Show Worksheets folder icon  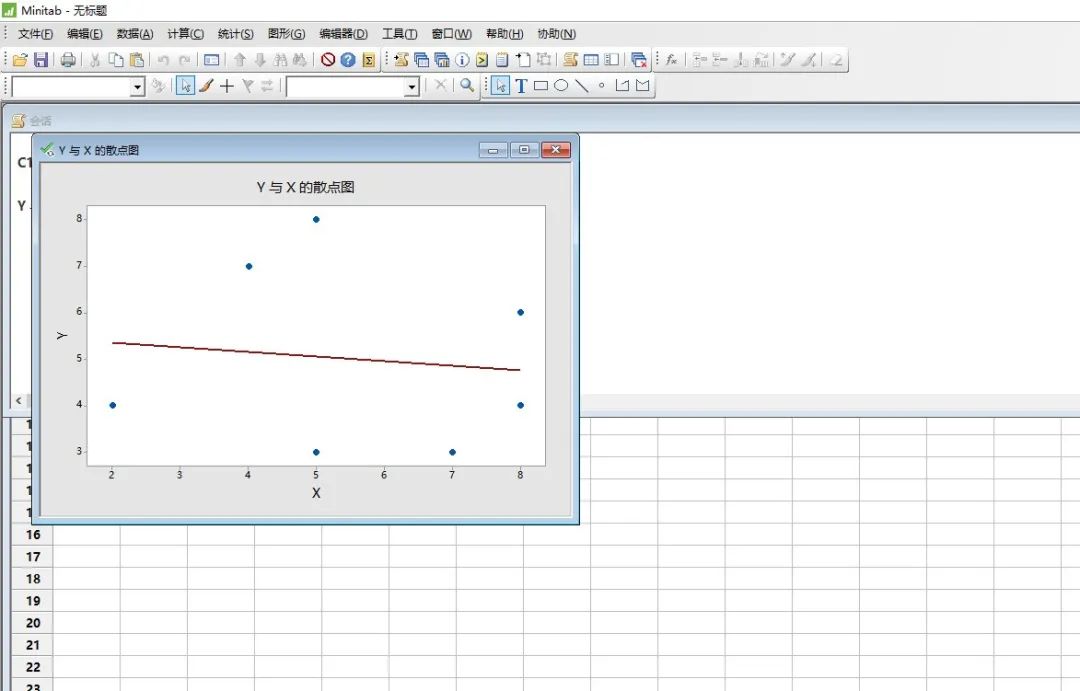[422, 60]
